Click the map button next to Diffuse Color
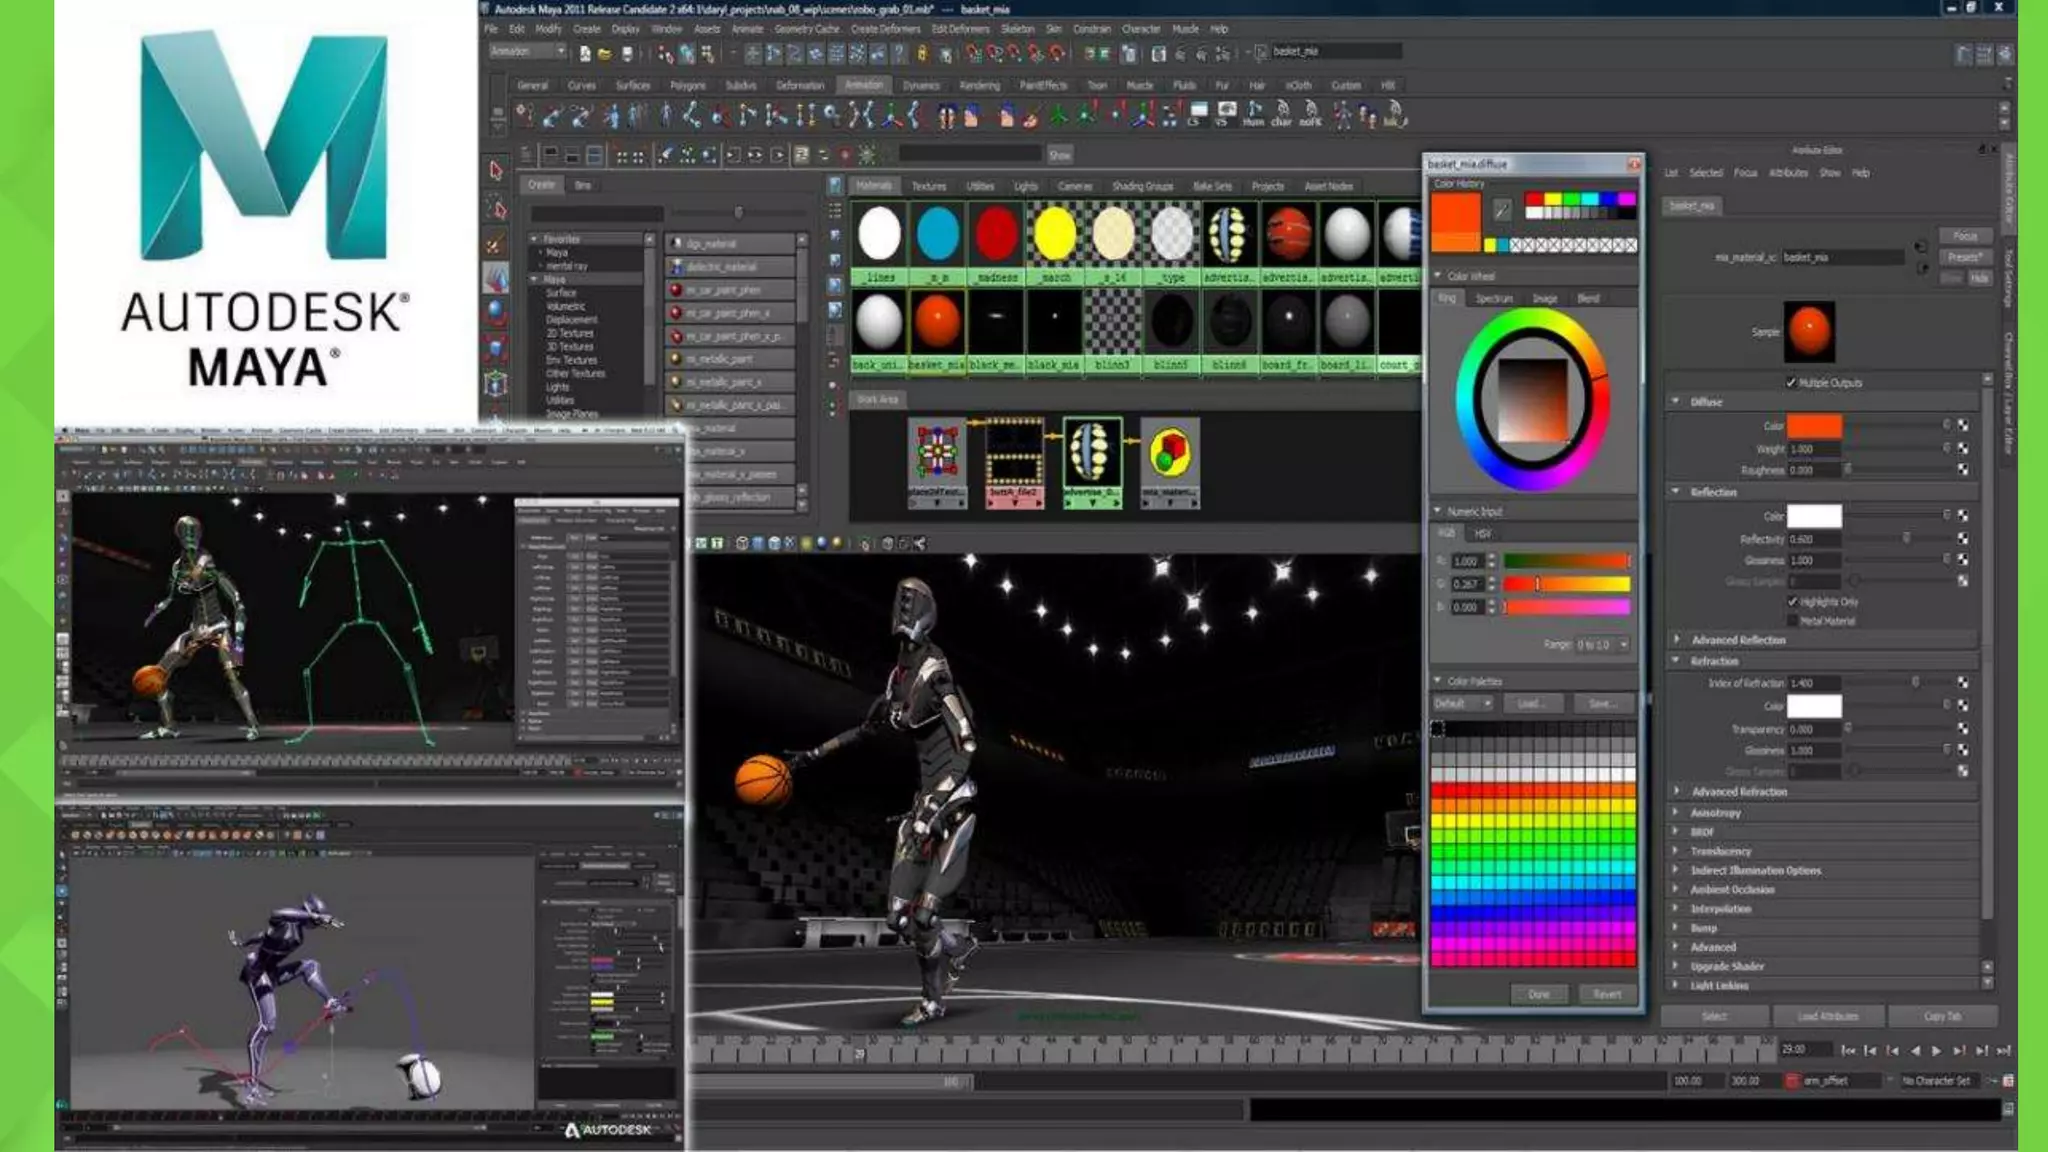The image size is (2048, 1152). (x=1963, y=426)
